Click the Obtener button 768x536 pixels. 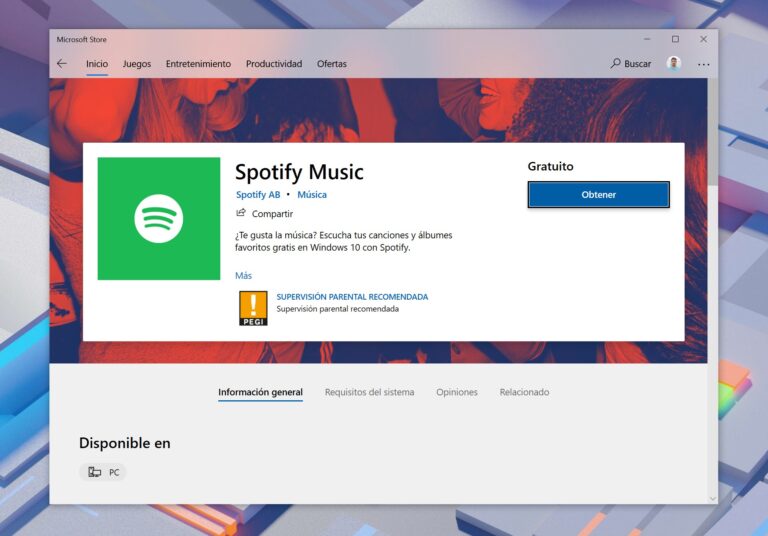coord(599,195)
